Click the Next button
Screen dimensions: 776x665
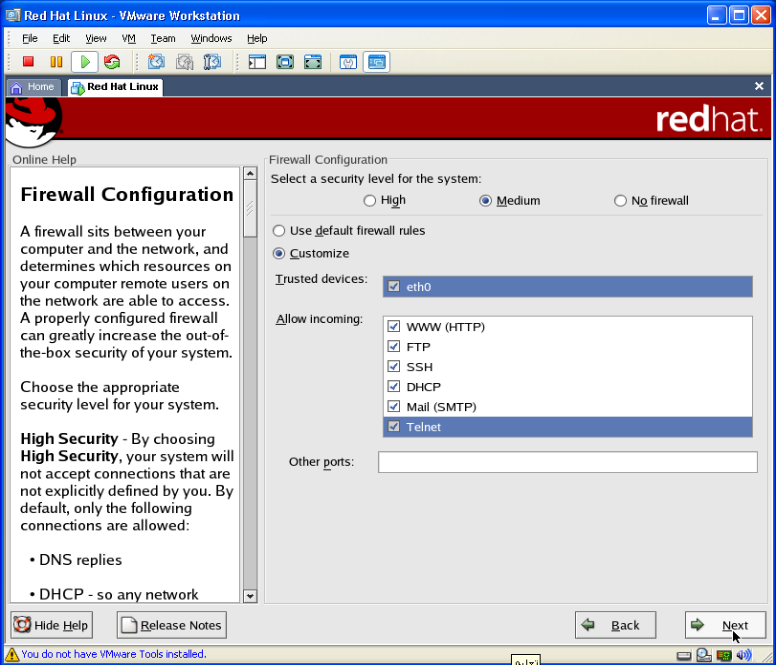[x=725, y=625]
